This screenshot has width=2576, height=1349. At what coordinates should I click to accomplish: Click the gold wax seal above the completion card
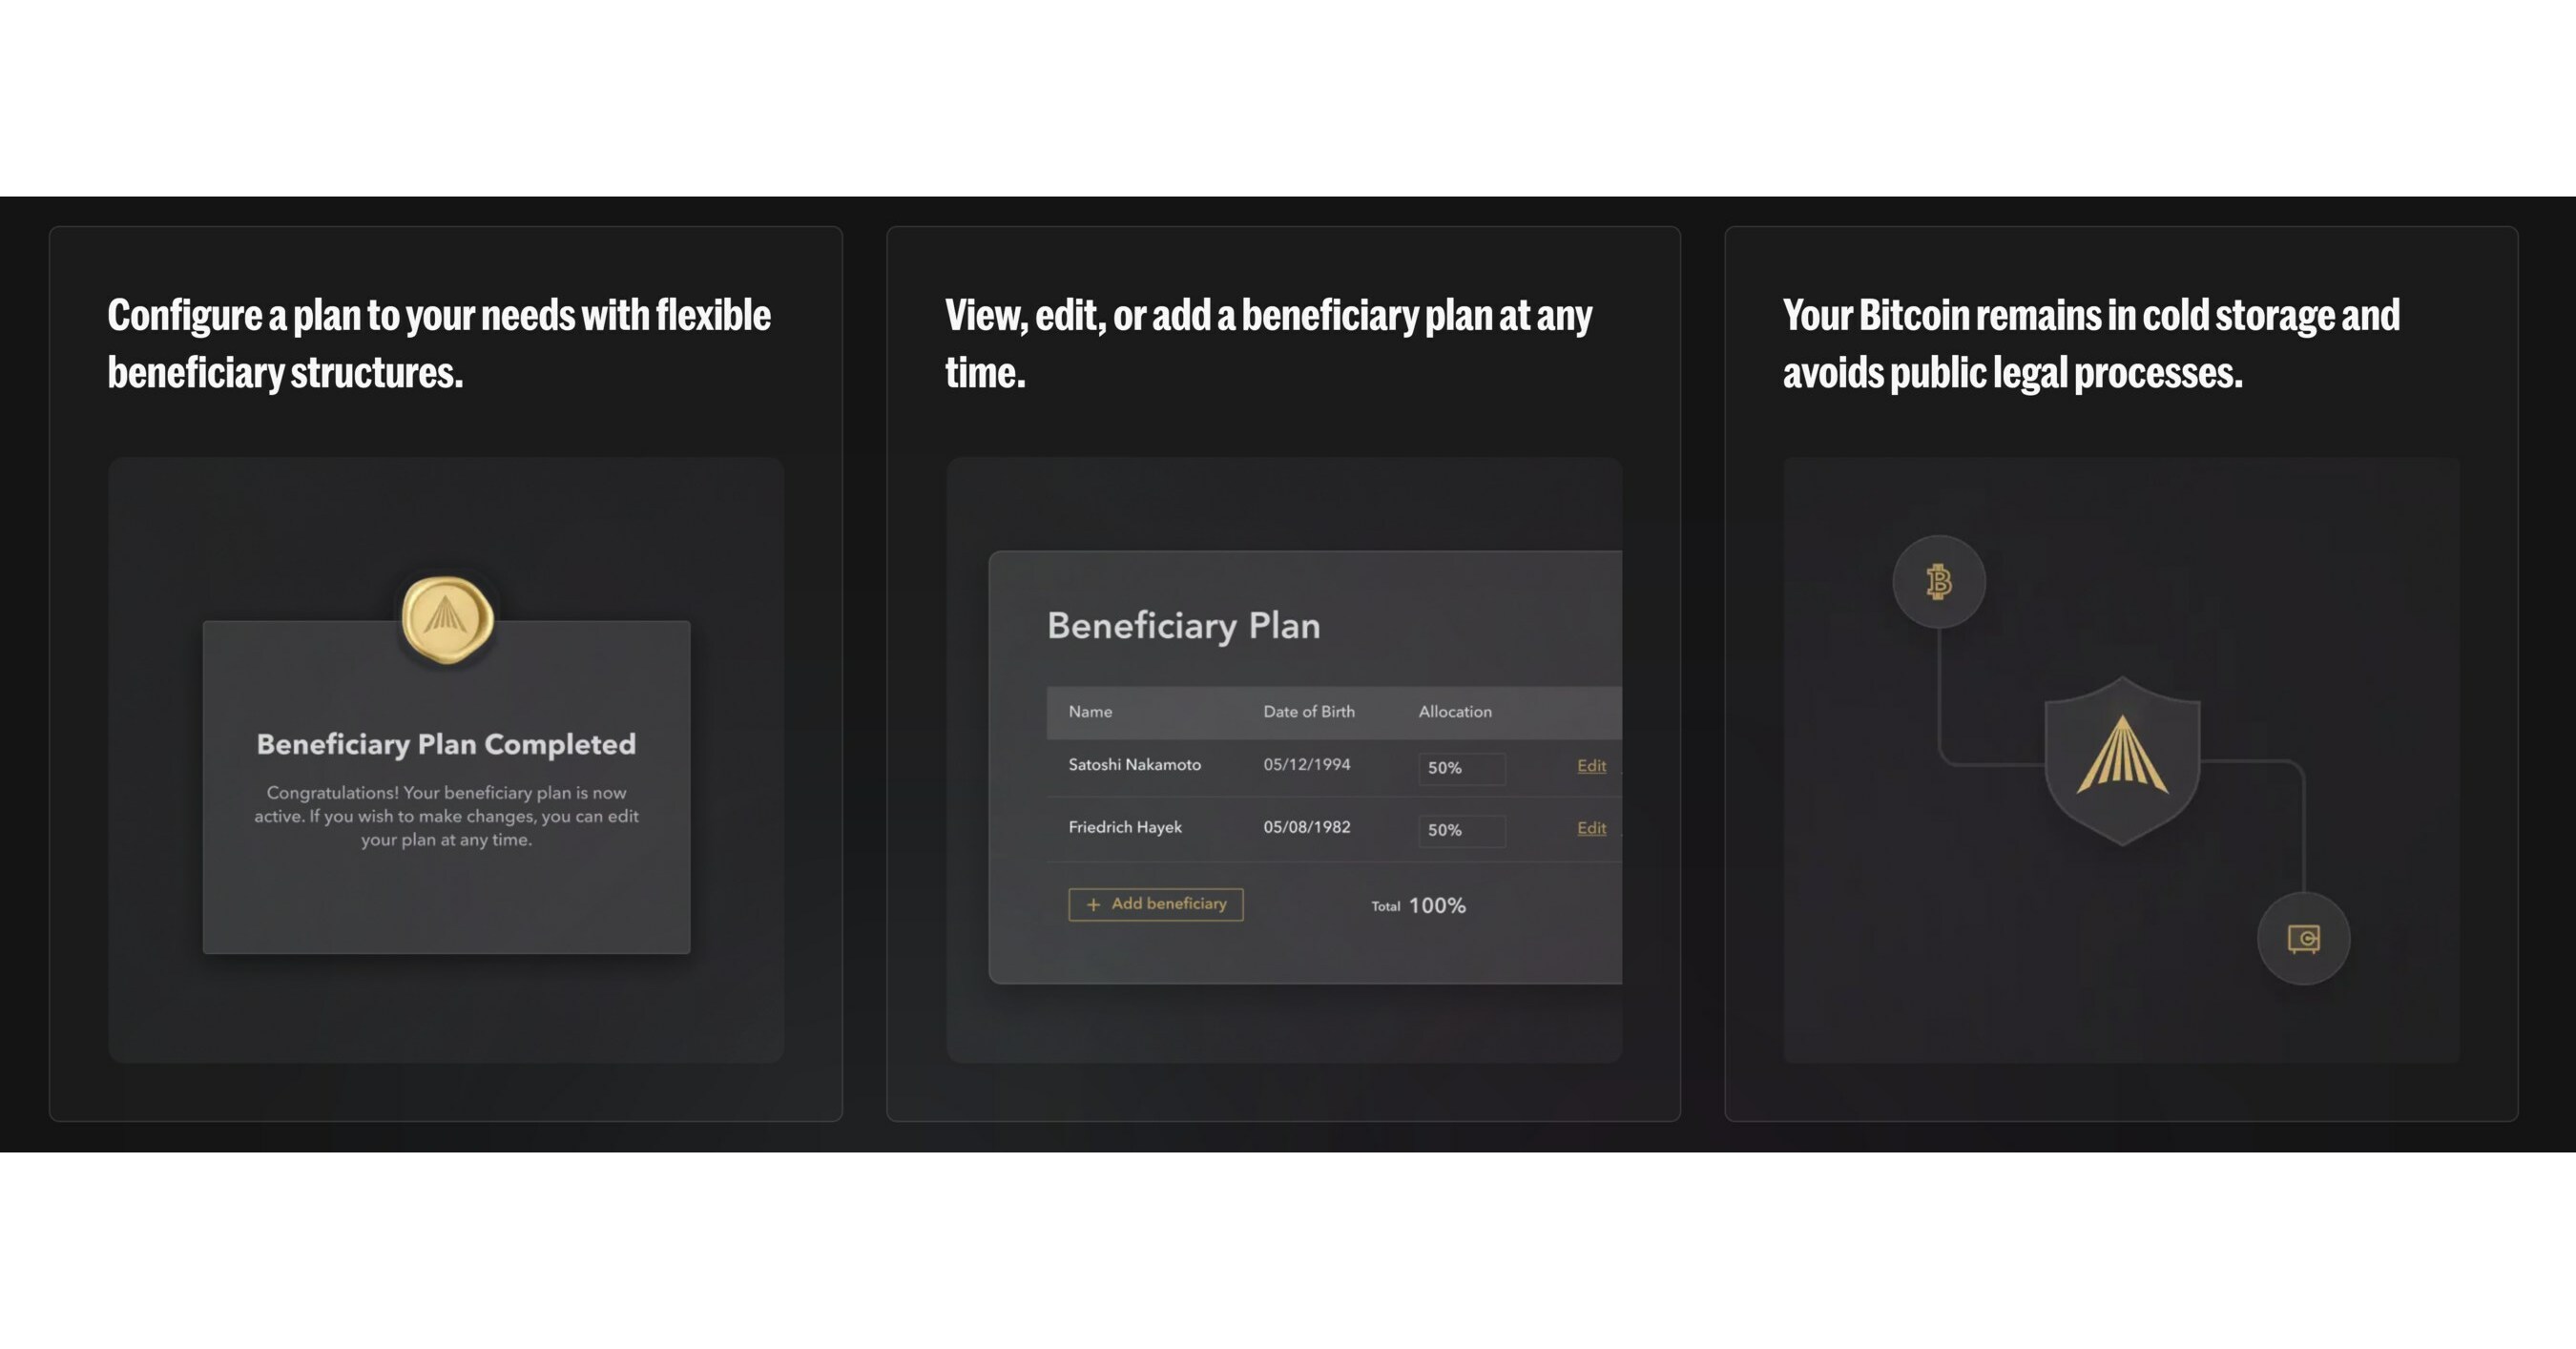point(447,621)
